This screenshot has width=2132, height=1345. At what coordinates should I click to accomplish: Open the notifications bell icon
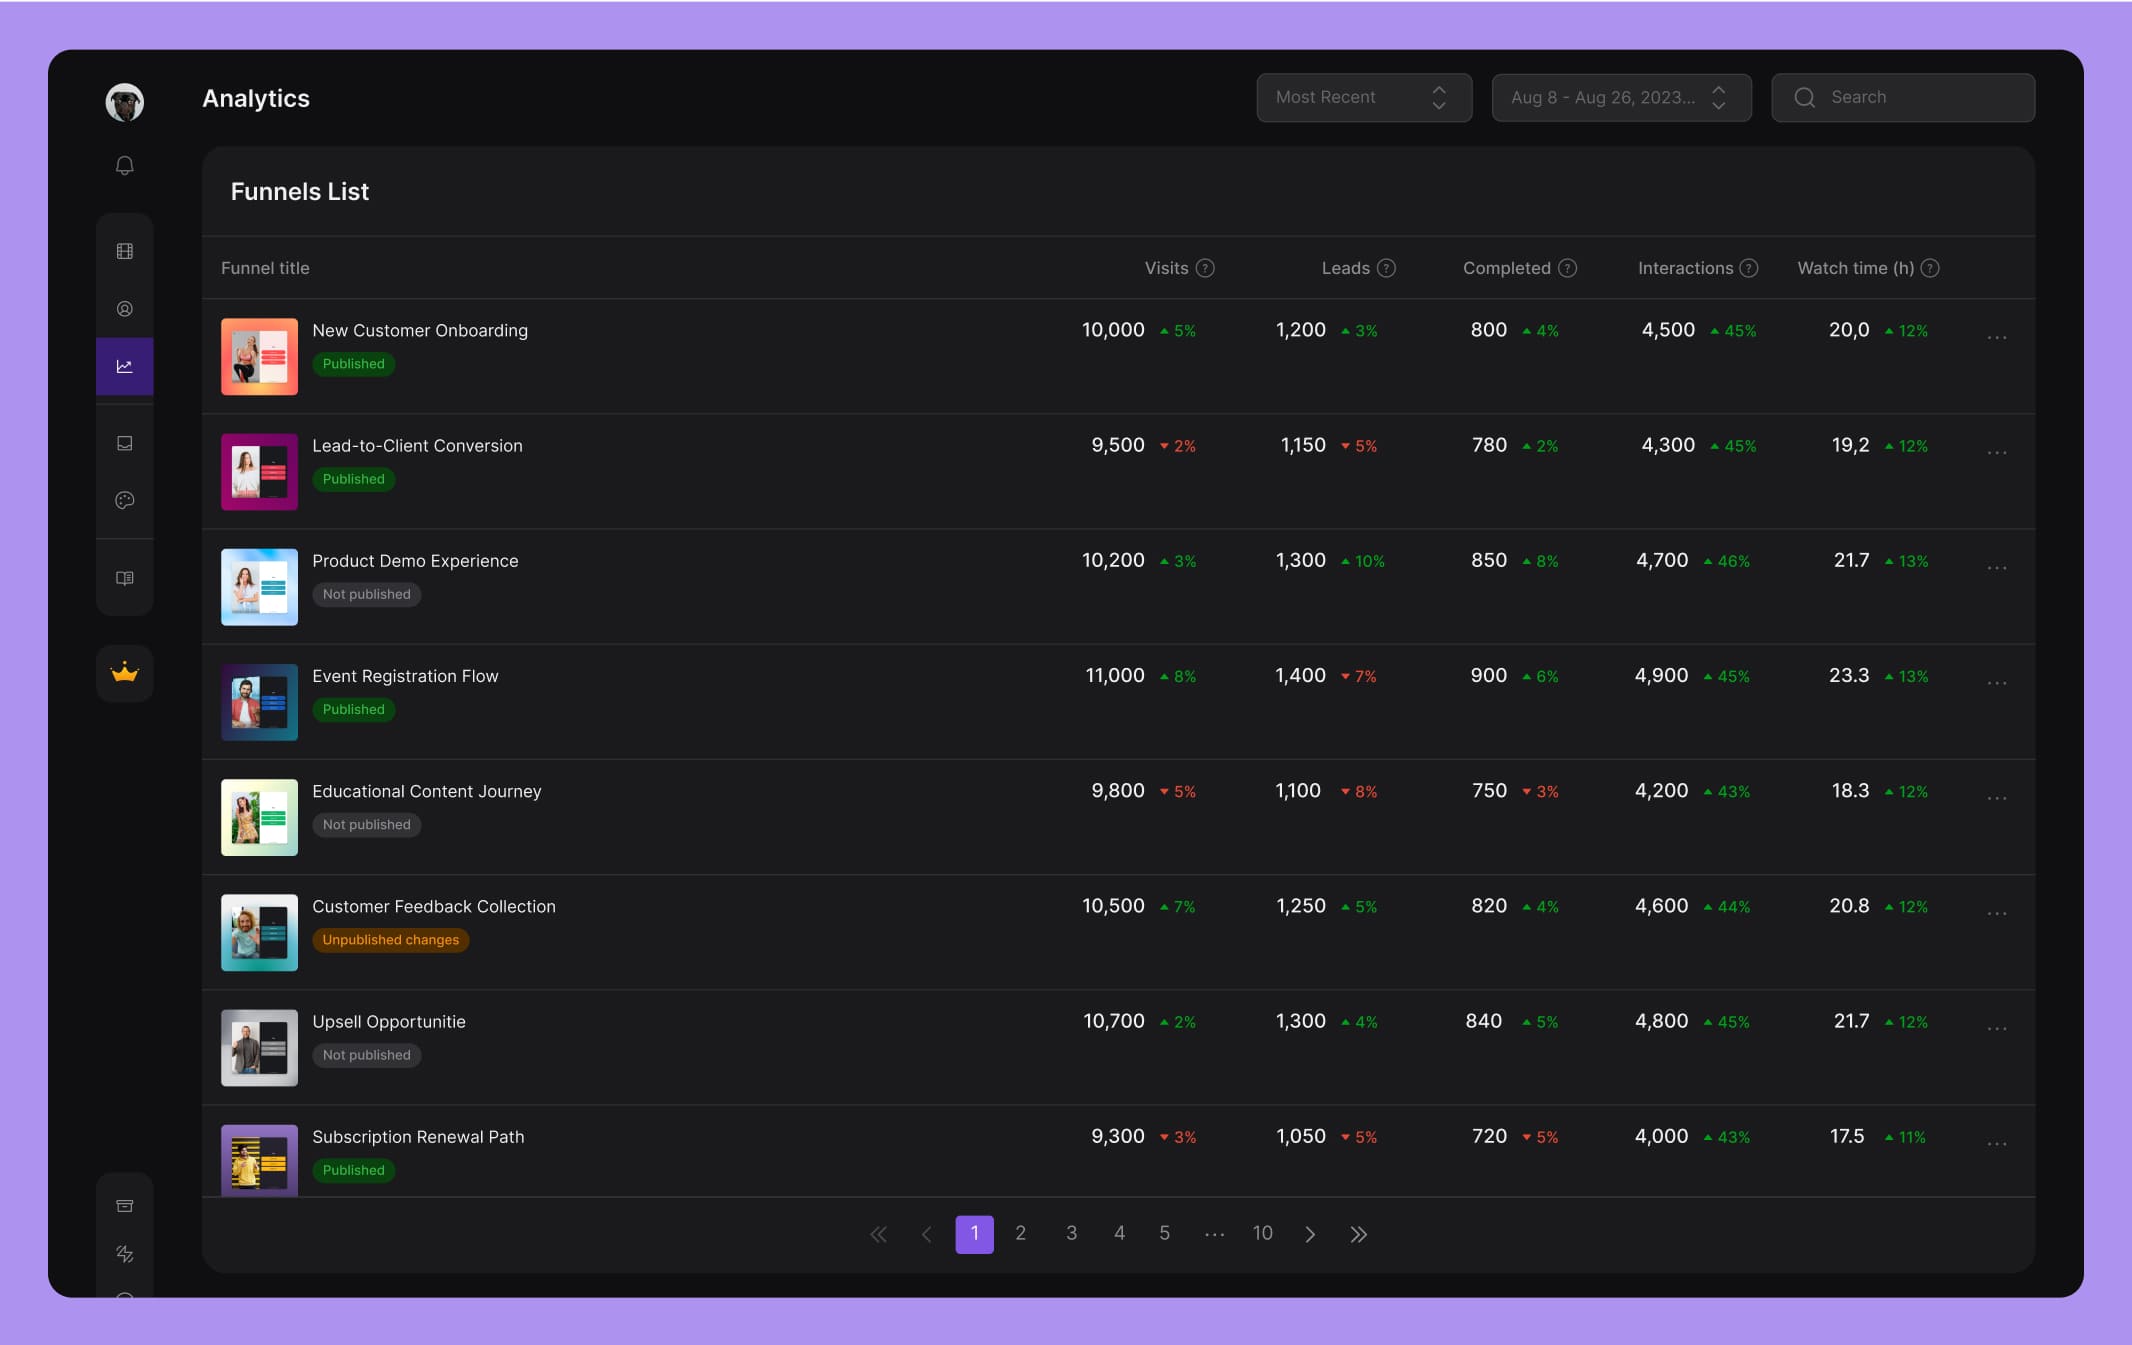click(x=124, y=165)
